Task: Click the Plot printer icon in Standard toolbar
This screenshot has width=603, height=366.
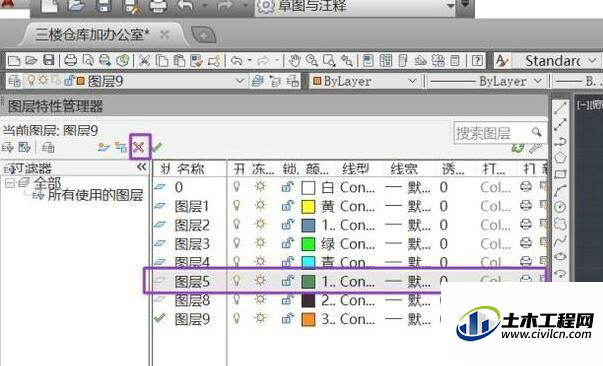Action: click(x=70, y=60)
